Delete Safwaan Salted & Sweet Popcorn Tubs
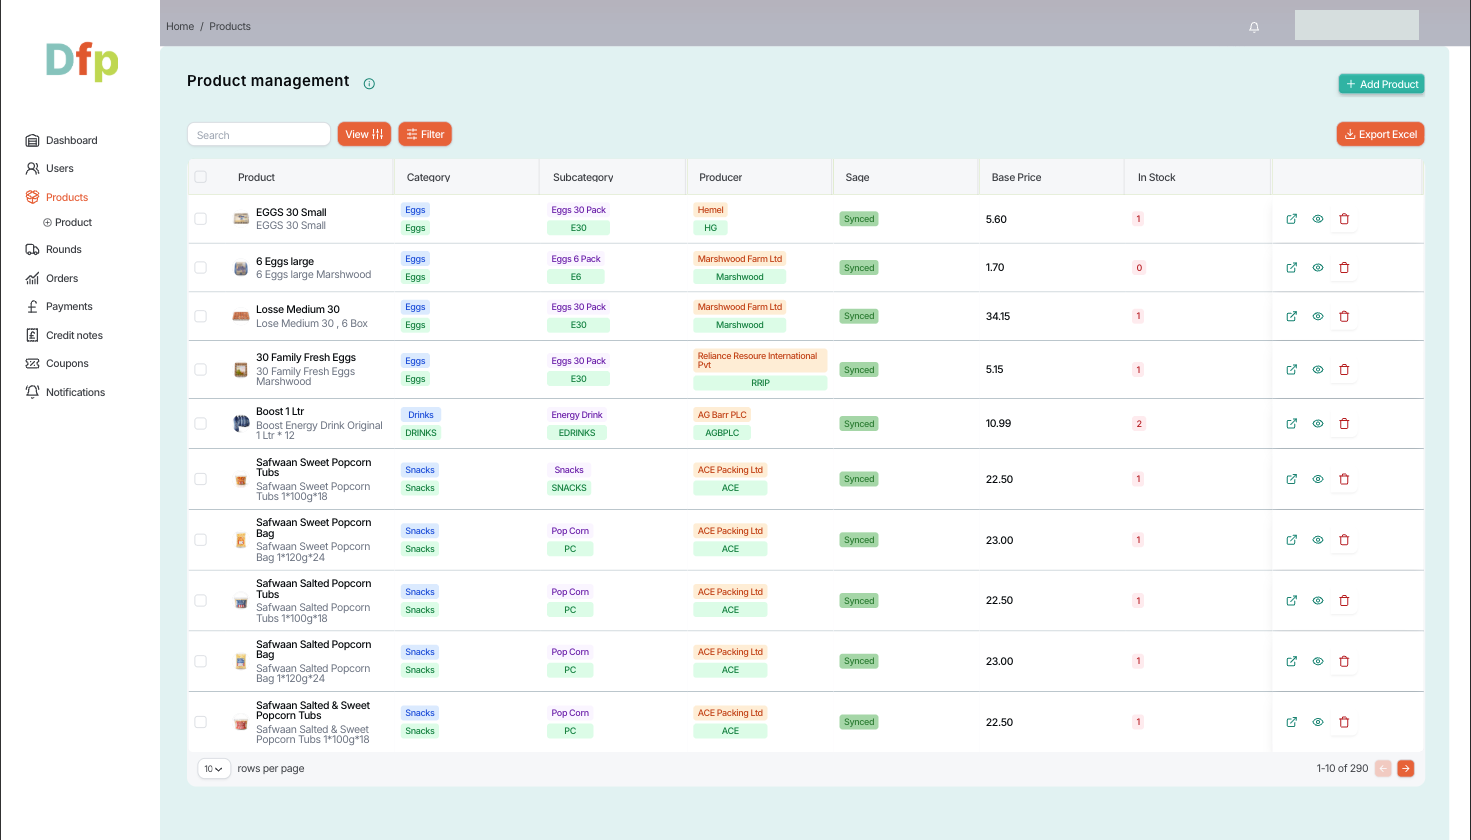 point(1344,722)
